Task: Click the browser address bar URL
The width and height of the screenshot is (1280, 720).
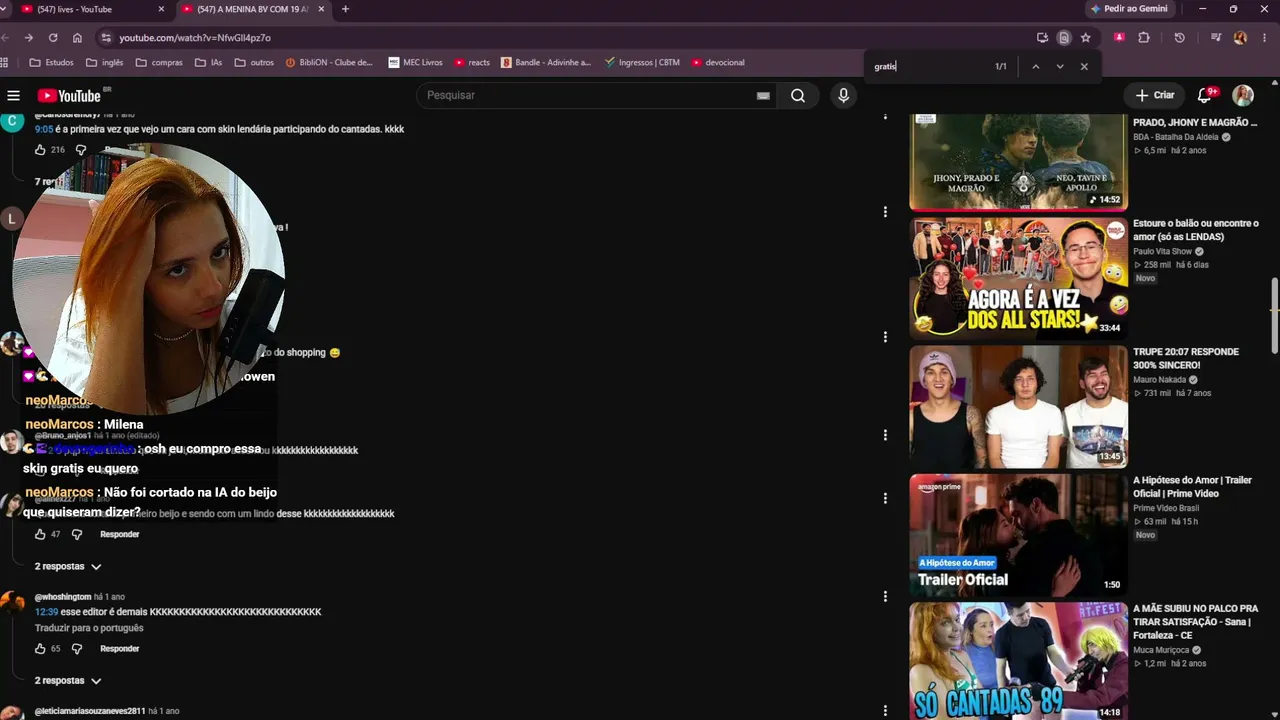Action: (x=195, y=38)
